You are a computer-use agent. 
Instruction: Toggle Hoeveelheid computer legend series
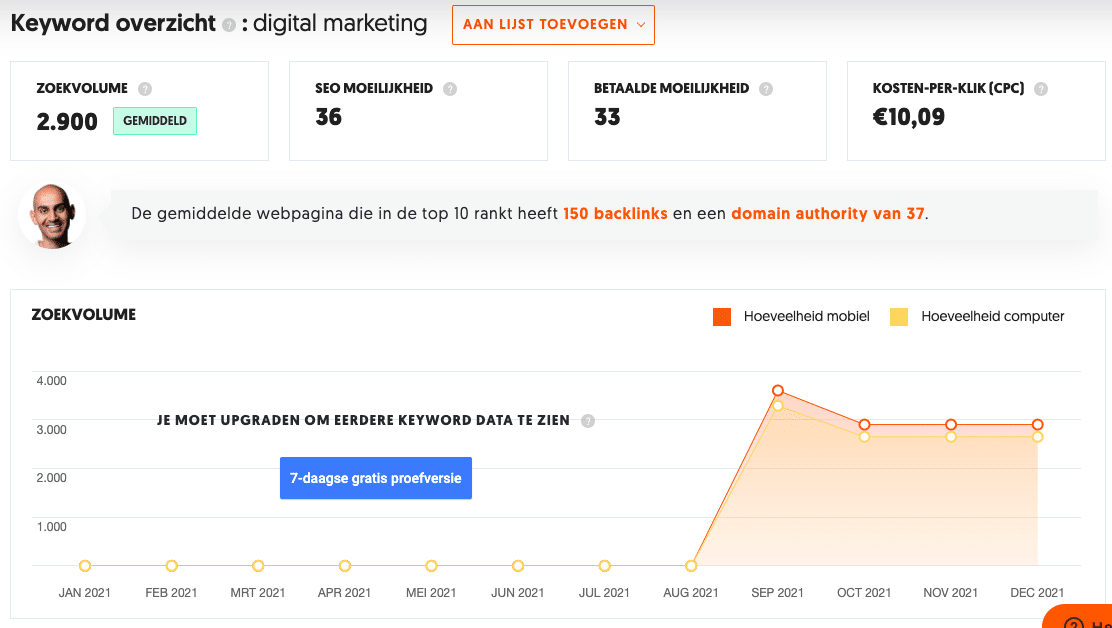tap(977, 317)
